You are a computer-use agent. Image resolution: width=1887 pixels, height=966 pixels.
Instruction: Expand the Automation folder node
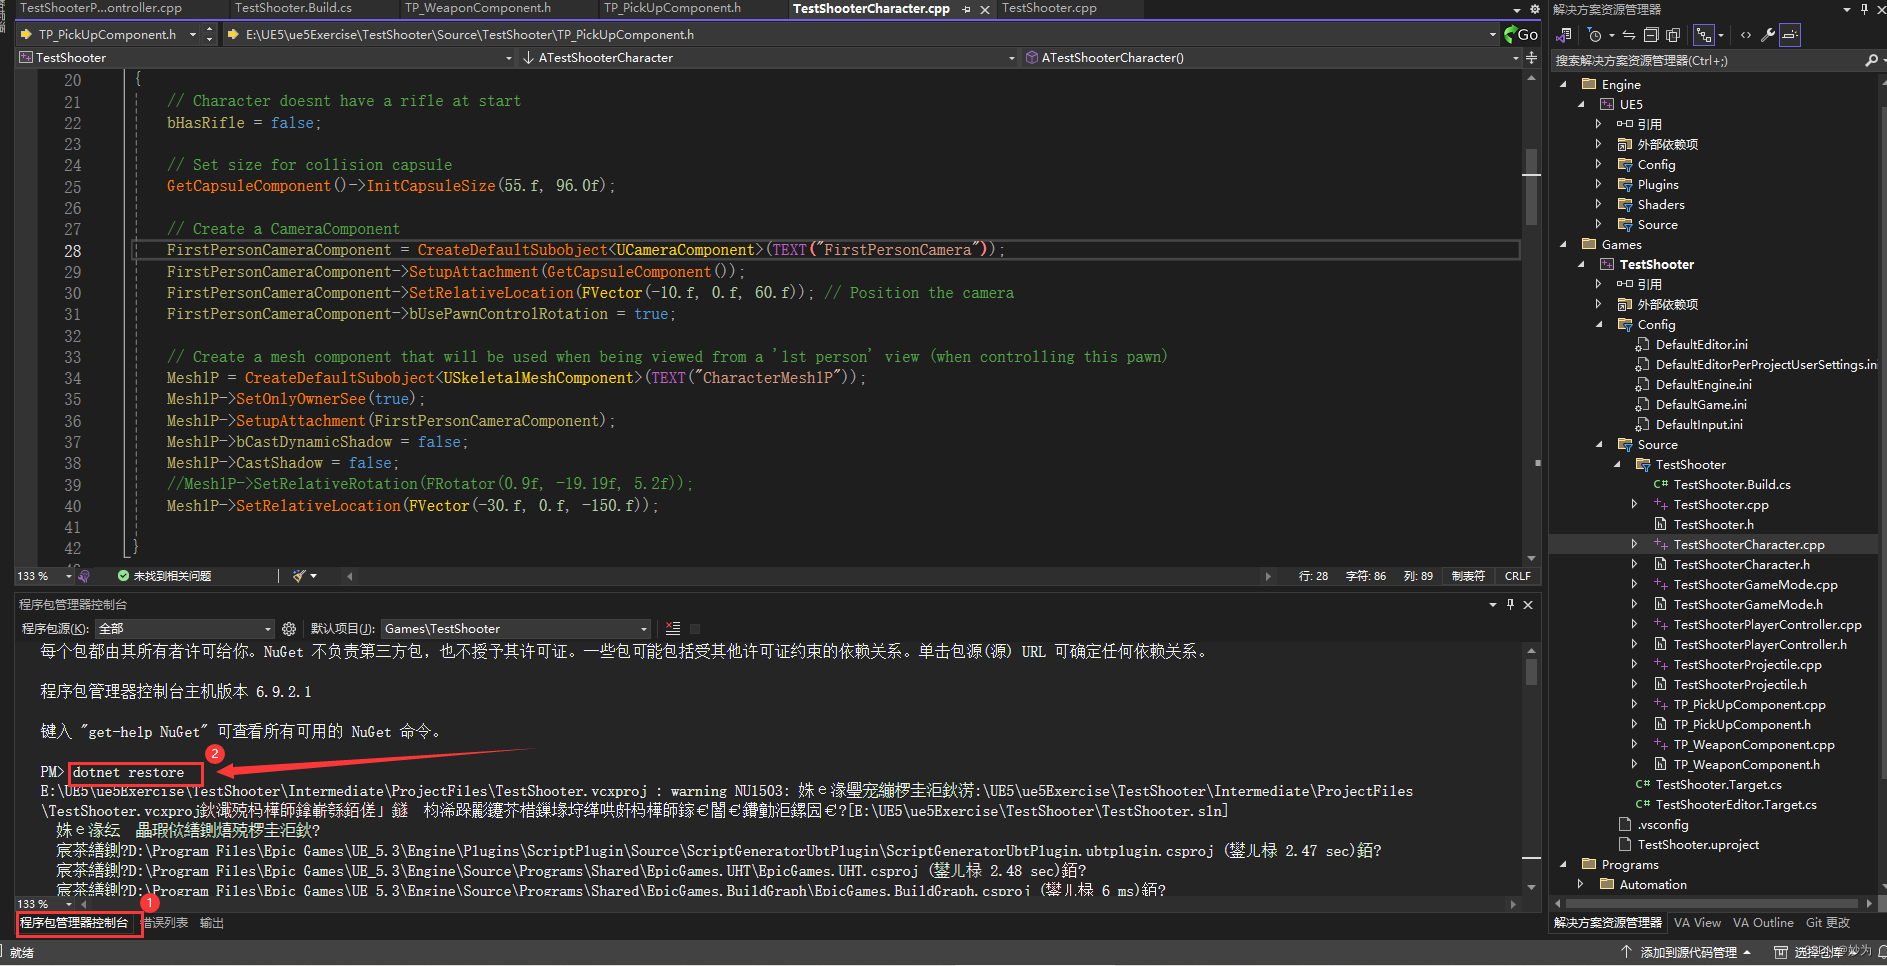coord(1580,885)
